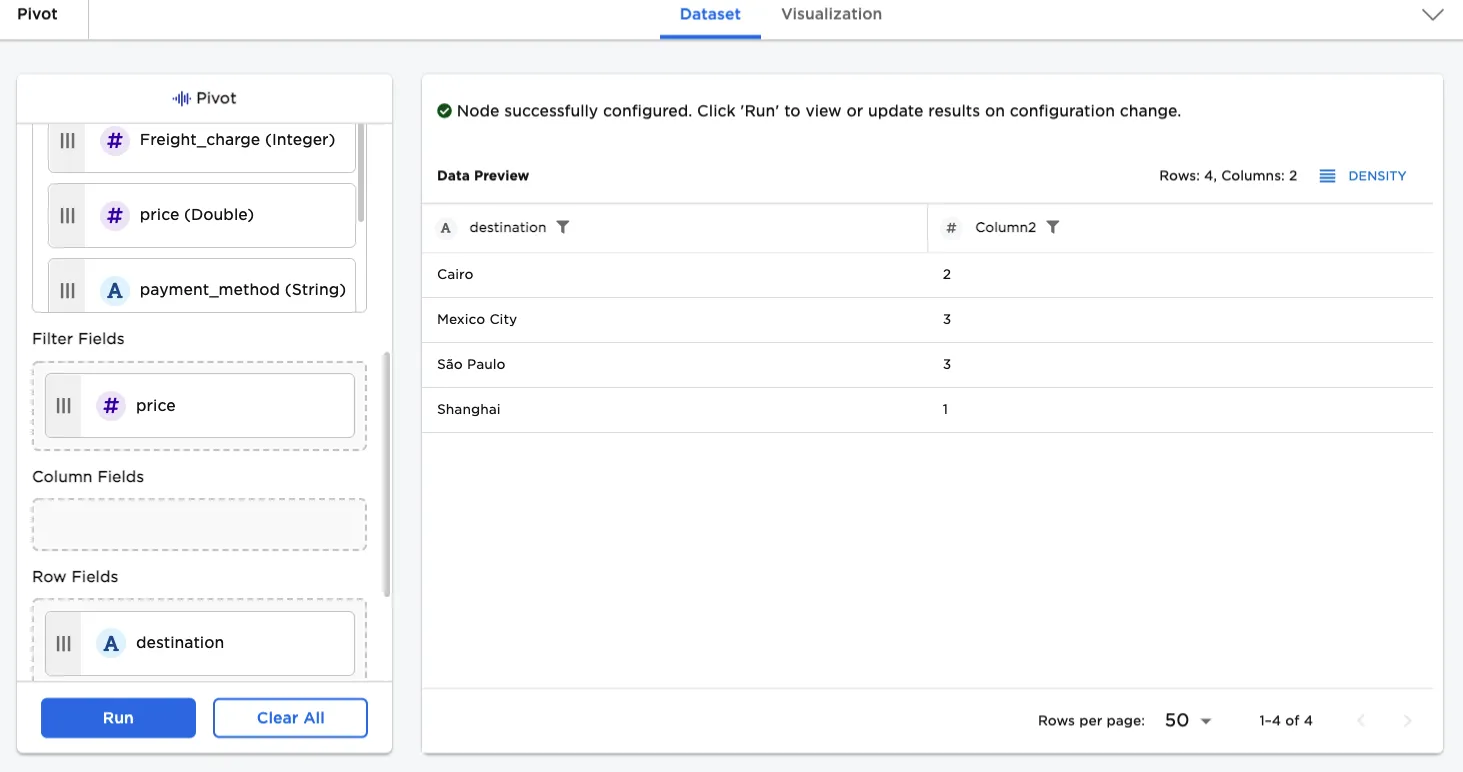
Task: Click the empty Column Fields drop zone
Action: (x=198, y=524)
